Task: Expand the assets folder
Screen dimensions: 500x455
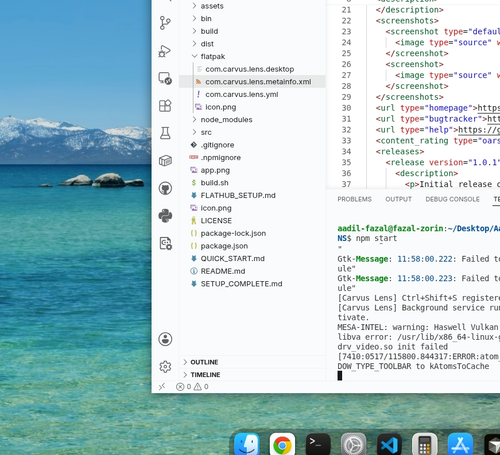Action: click(x=252, y=6)
